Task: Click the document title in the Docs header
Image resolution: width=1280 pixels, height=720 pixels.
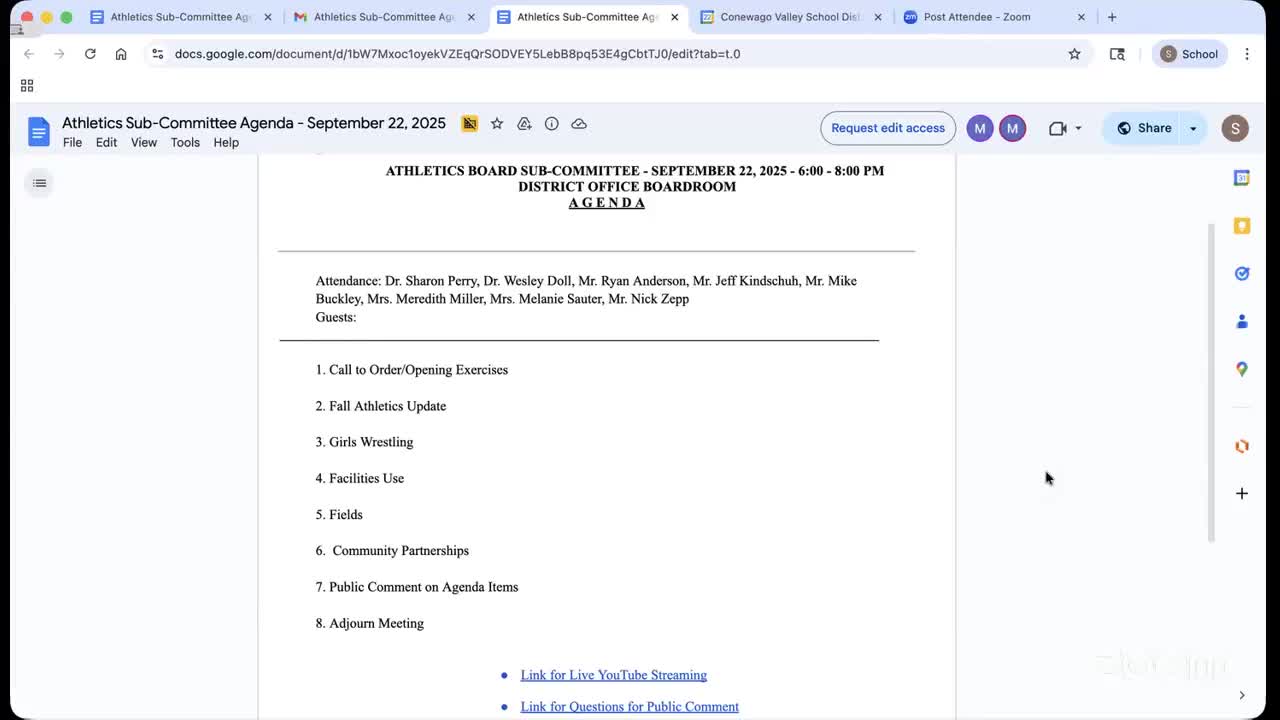Action: 254,123
